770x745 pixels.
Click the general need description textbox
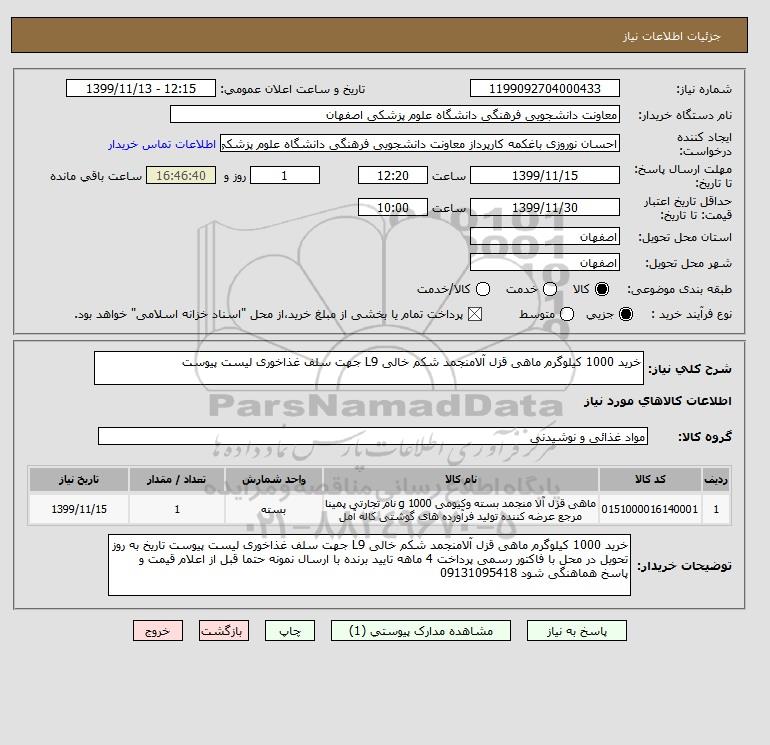pos(369,368)
